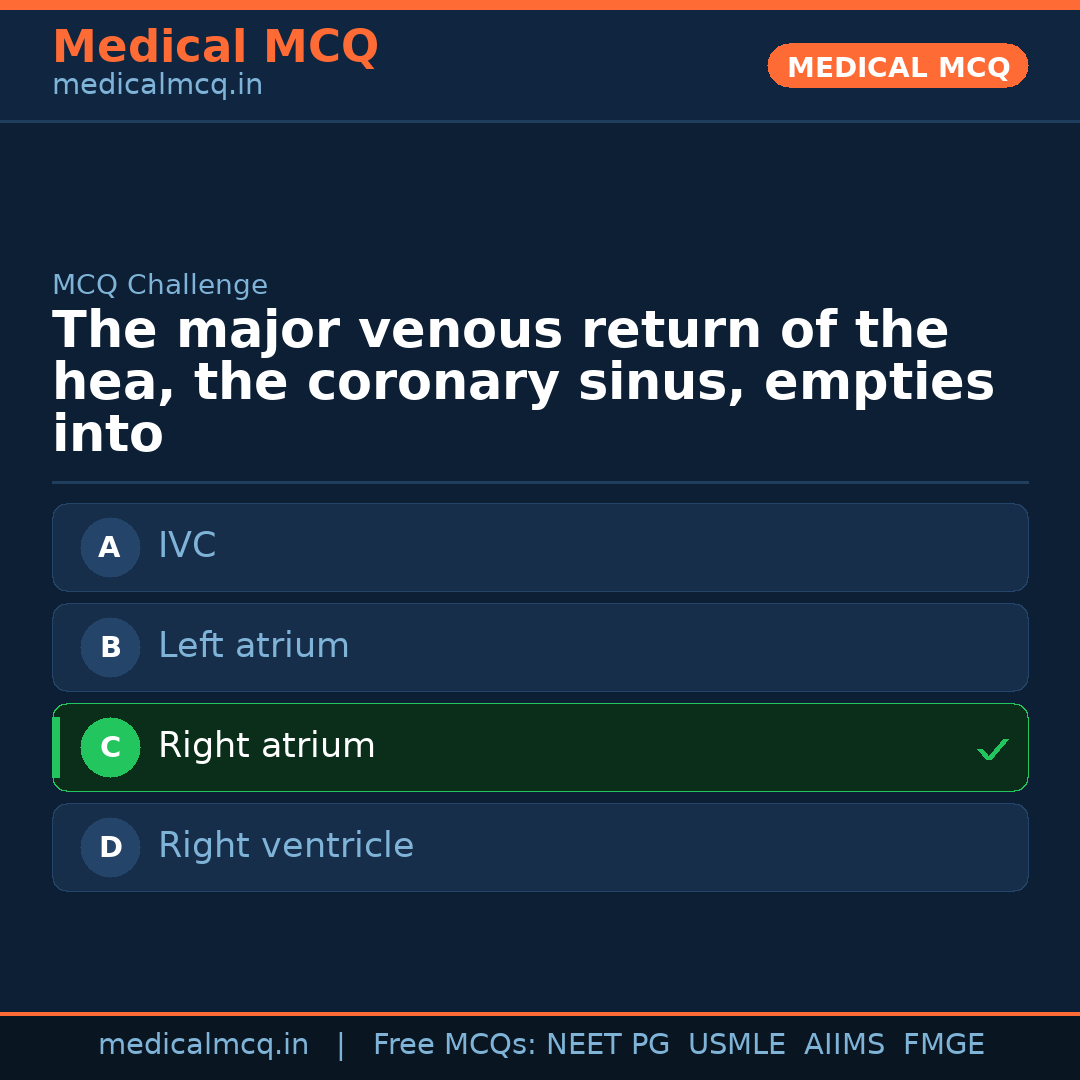Click the green left edge bar of option C
The height and width of the screenshot is (1080, 1080).
click(x=56, y=747)
